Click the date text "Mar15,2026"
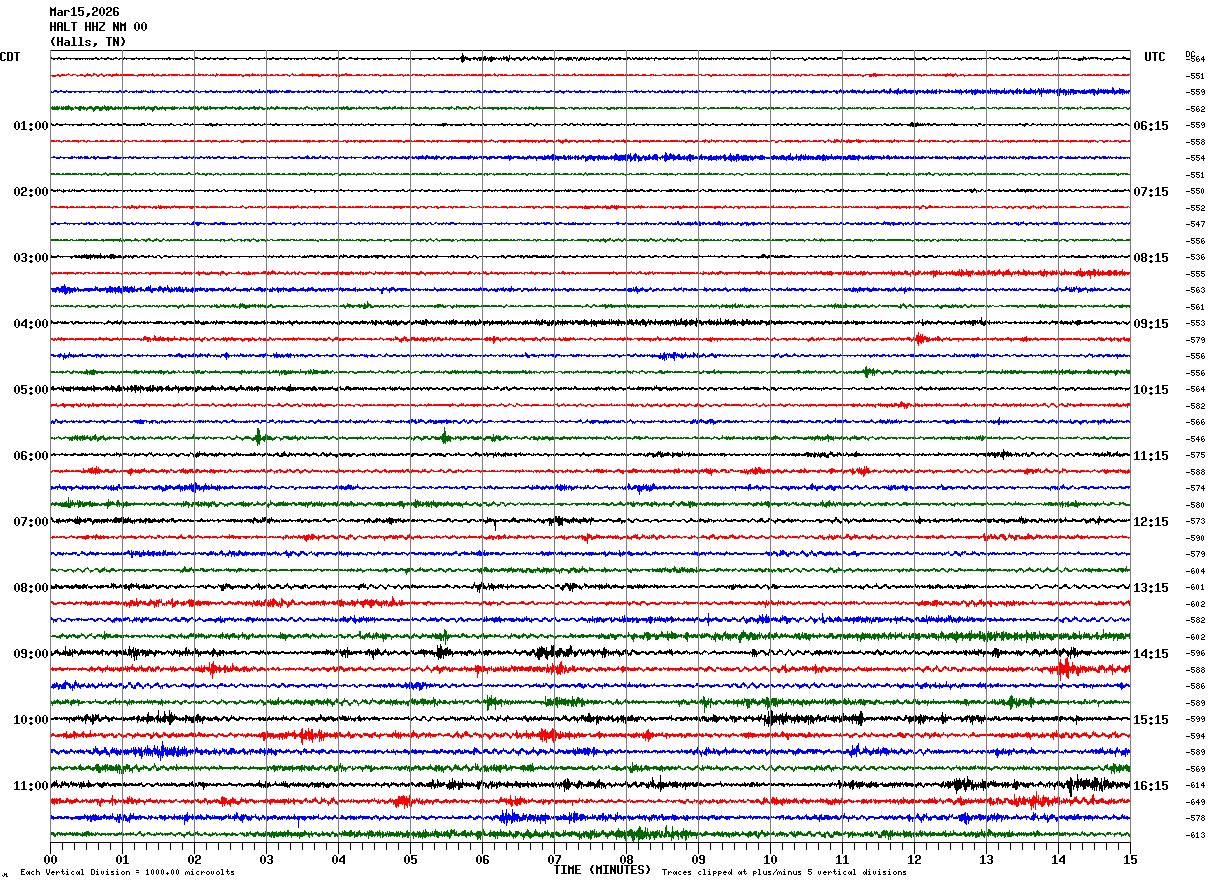Image resolution: width=1210 pixels, height=886 pixels. click(84, 12)
